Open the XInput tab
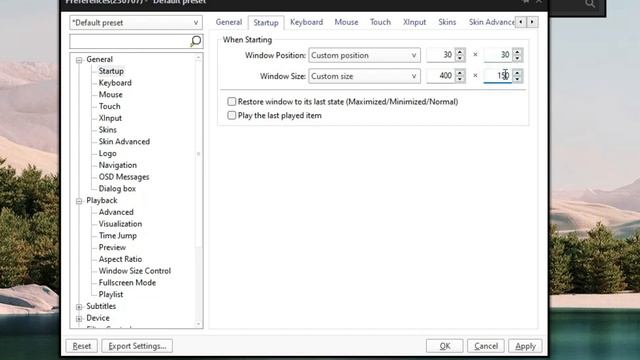Image resolution: width=640 pixels, height=360 pixels. (x=414, y=22)
